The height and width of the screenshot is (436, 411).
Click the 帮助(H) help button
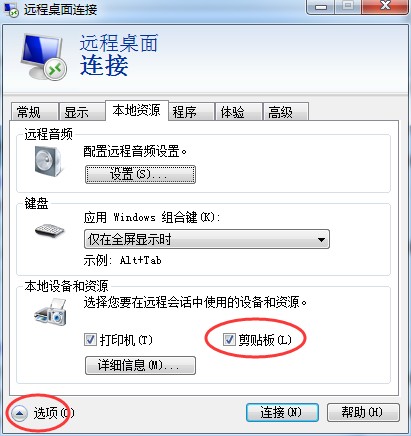[x=363, y=413]
